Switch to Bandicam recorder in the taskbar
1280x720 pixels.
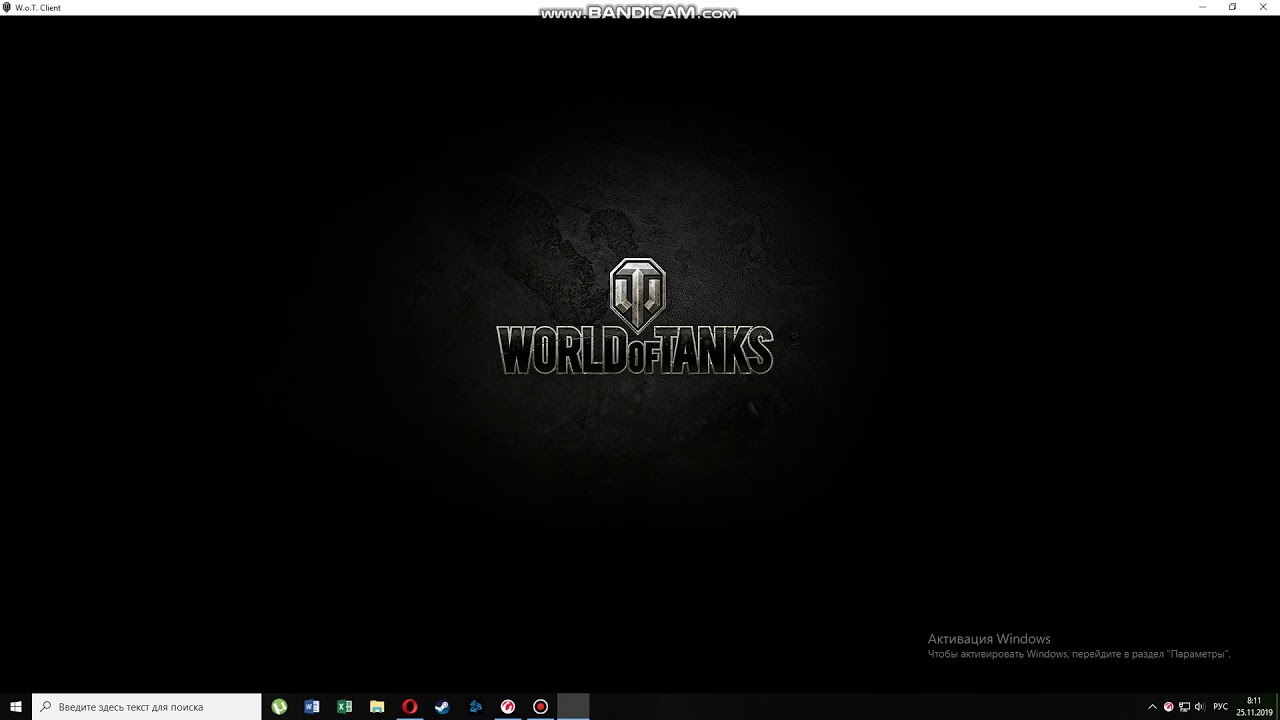tap(540, 707)
